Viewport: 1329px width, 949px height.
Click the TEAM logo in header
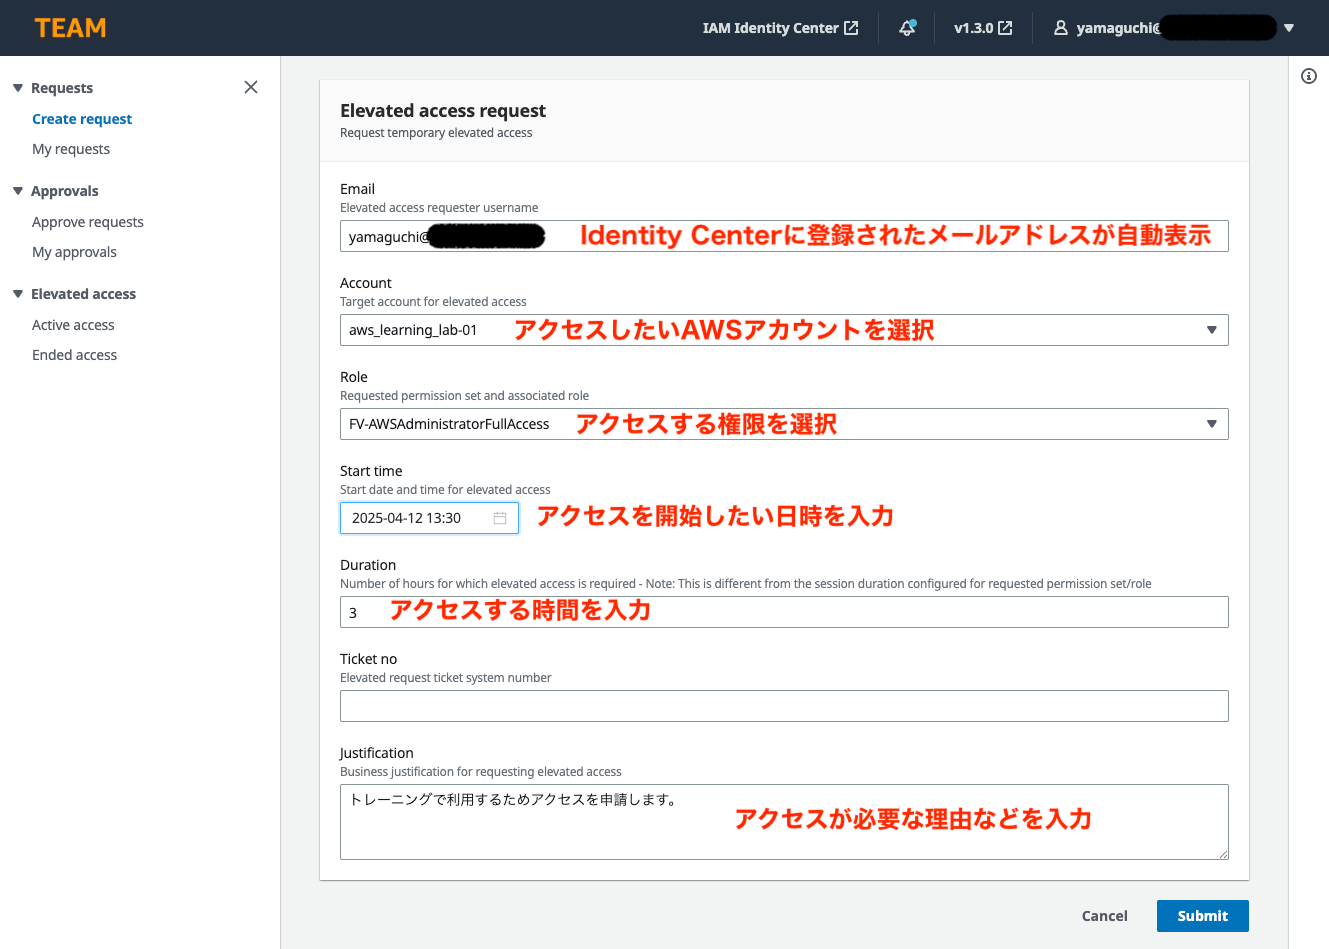[70, 28]
